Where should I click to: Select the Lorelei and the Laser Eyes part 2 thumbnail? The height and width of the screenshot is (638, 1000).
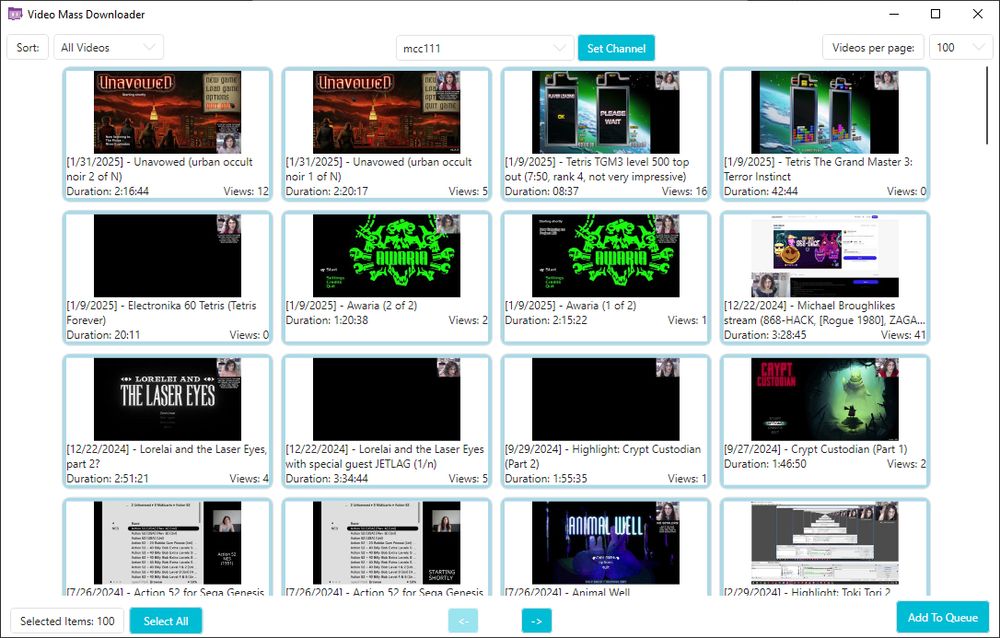pos(167,399)
